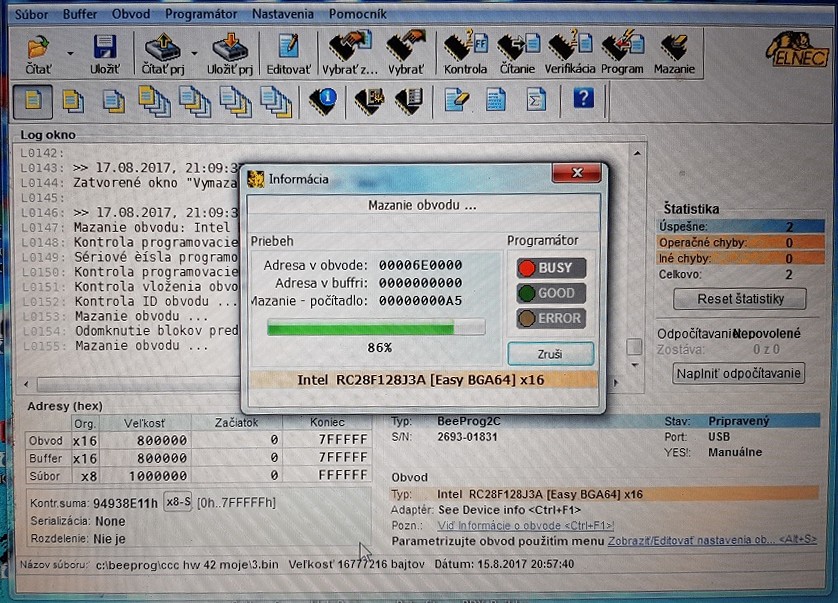Open the Súbor menu
Image resolution: width=838 pixels, height=603 pixels.
[32, 14]
